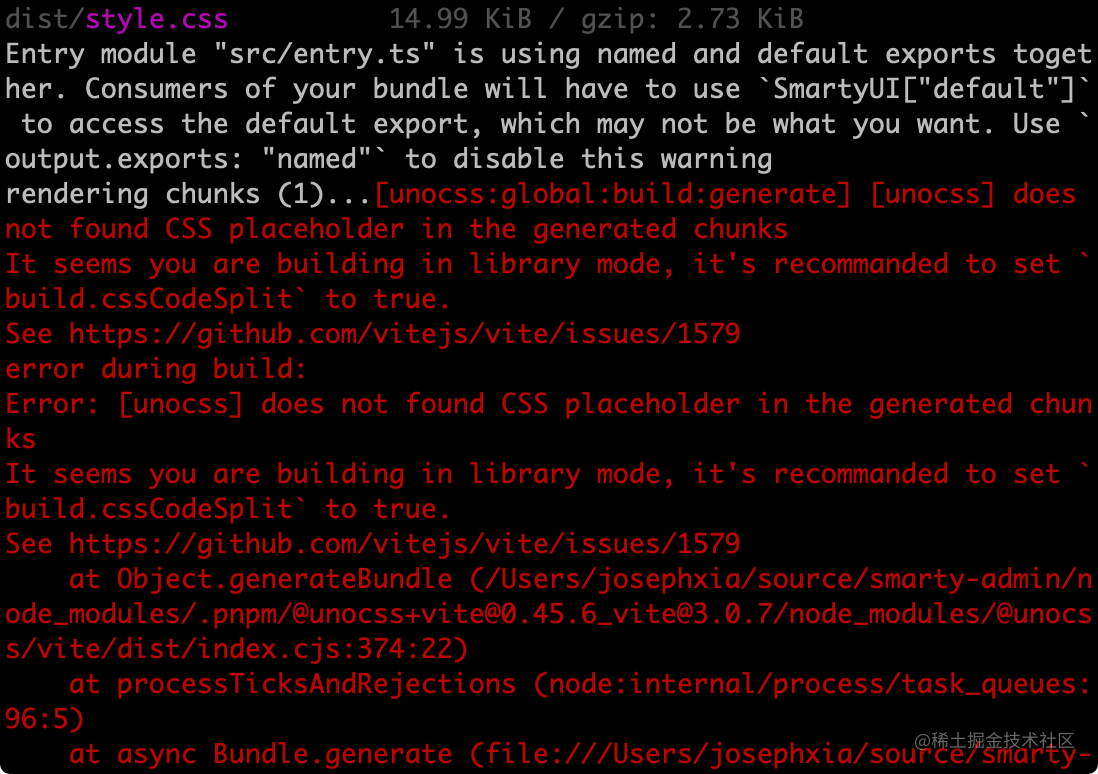Click Object.generateBundle in the stack trace

tap(284, 579)
